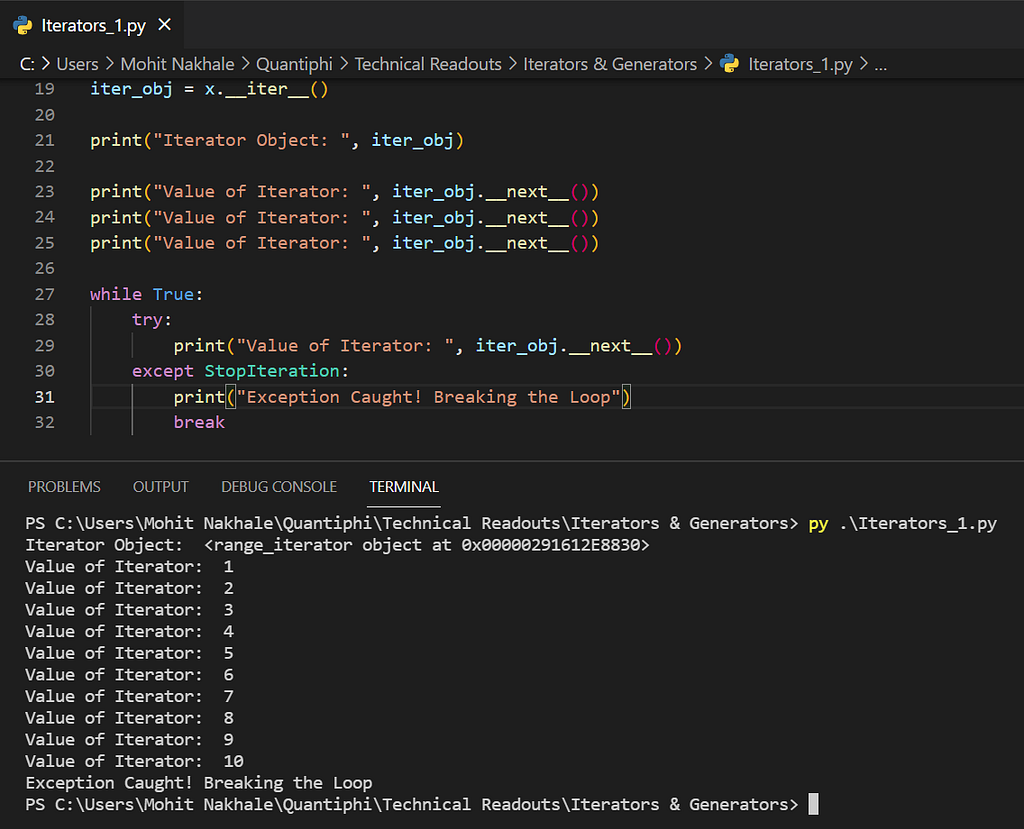Open the Iterators_1.py breadcrumb file segment

(800, 64)
